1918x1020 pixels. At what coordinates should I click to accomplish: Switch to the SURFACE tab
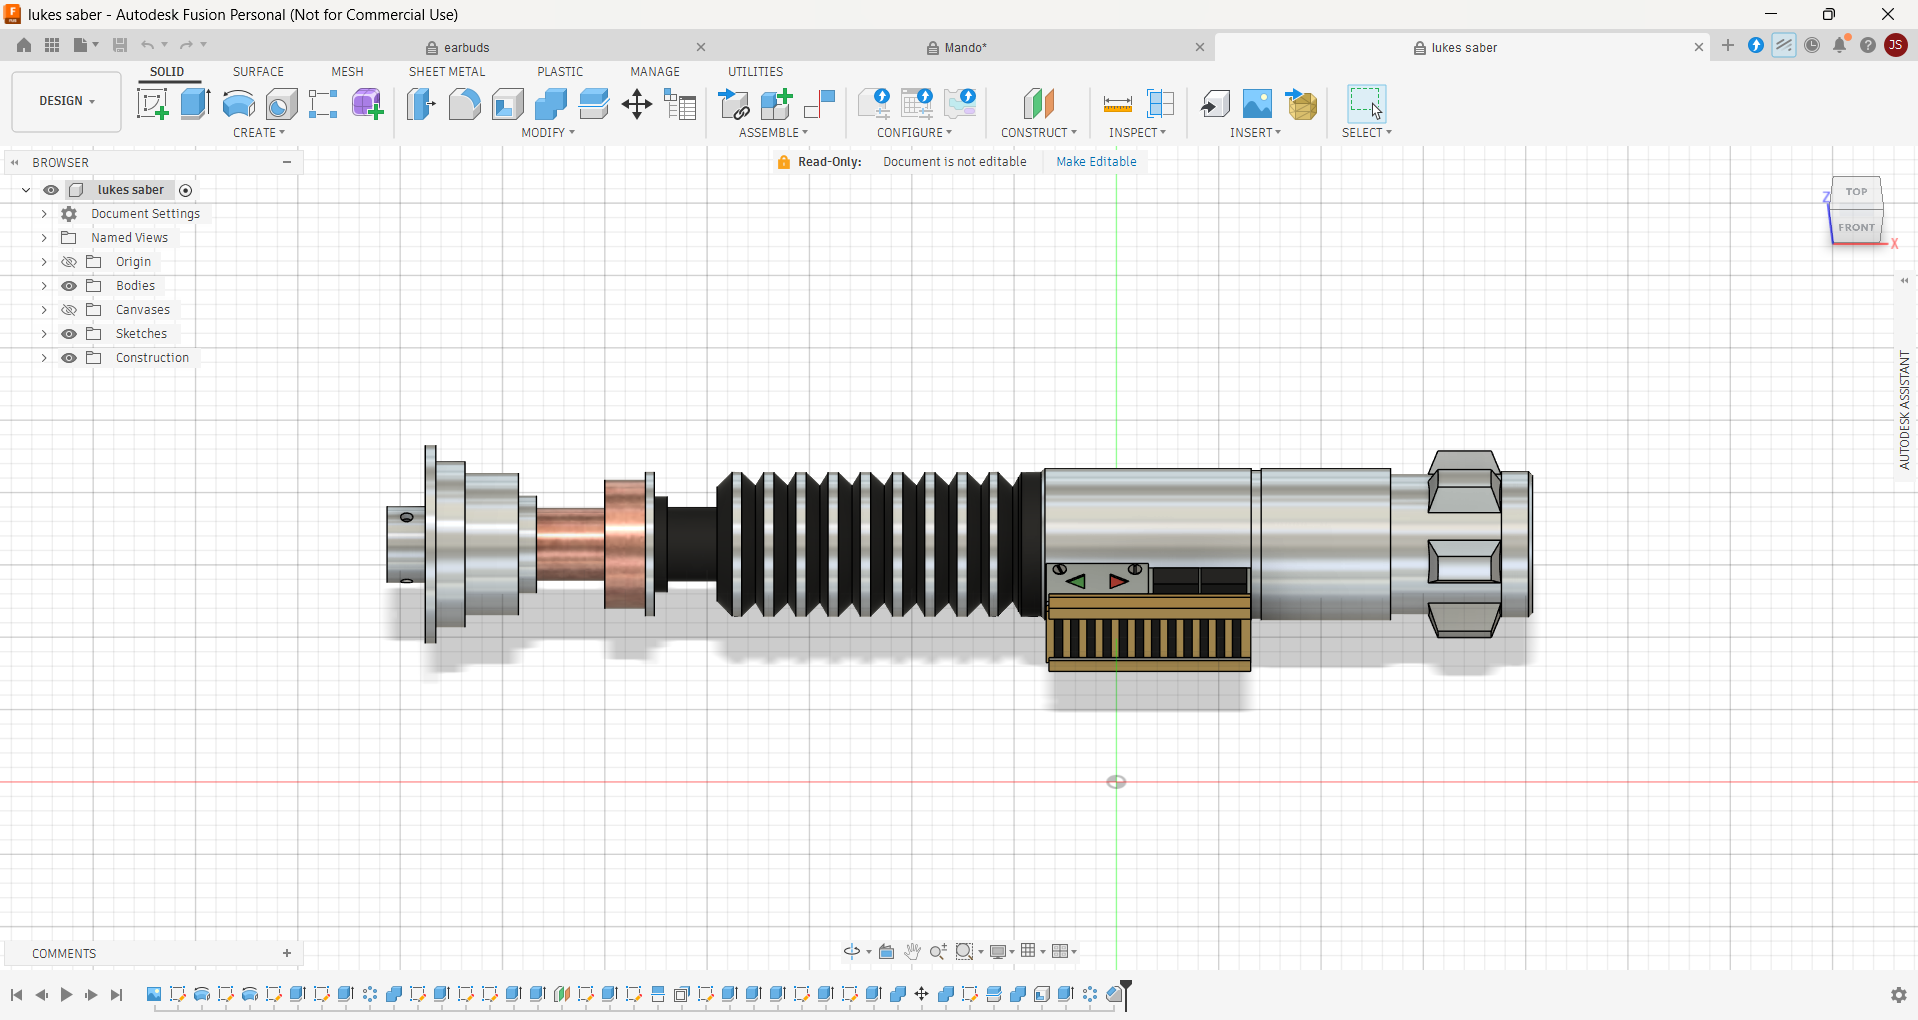[258, 72]
